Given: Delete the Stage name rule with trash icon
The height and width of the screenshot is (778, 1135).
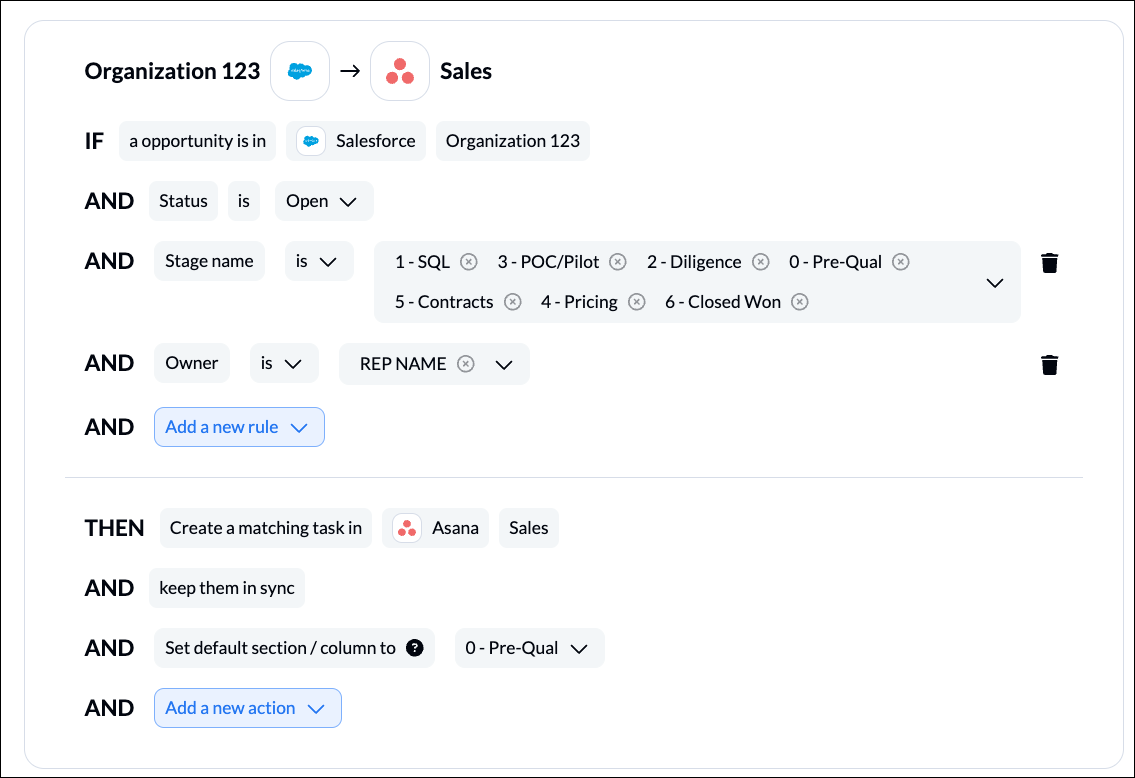Looking at the screenshot, I should [x=1050, y=263].
